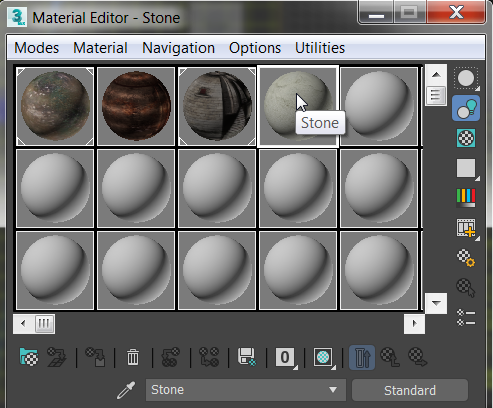Toggle Show End Result button
The width and height of the screenshot is (493, 408).
(x=362, y=357)
